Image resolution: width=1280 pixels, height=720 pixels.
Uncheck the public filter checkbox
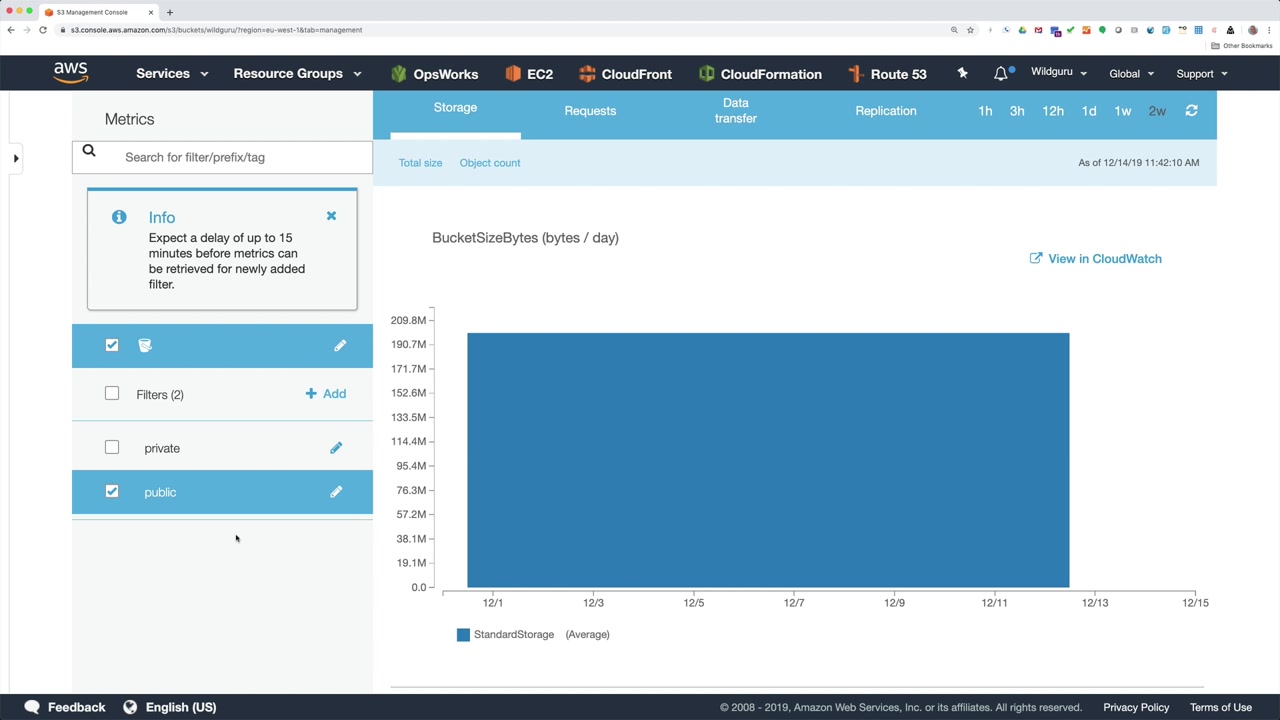pos(112,492)
